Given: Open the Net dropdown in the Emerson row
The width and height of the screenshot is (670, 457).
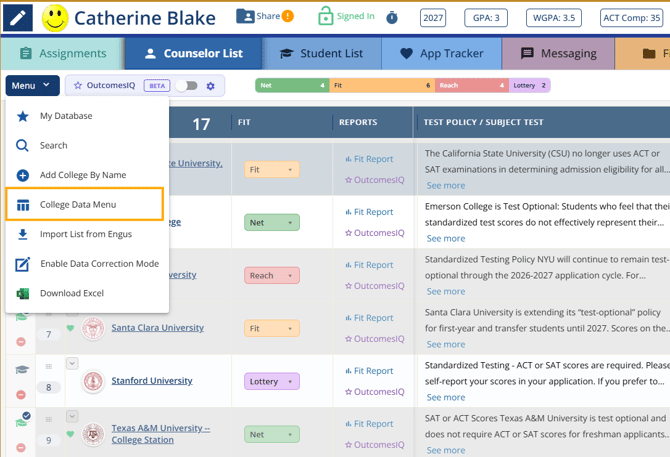Looking at the screenshot, I should point(272,223).
